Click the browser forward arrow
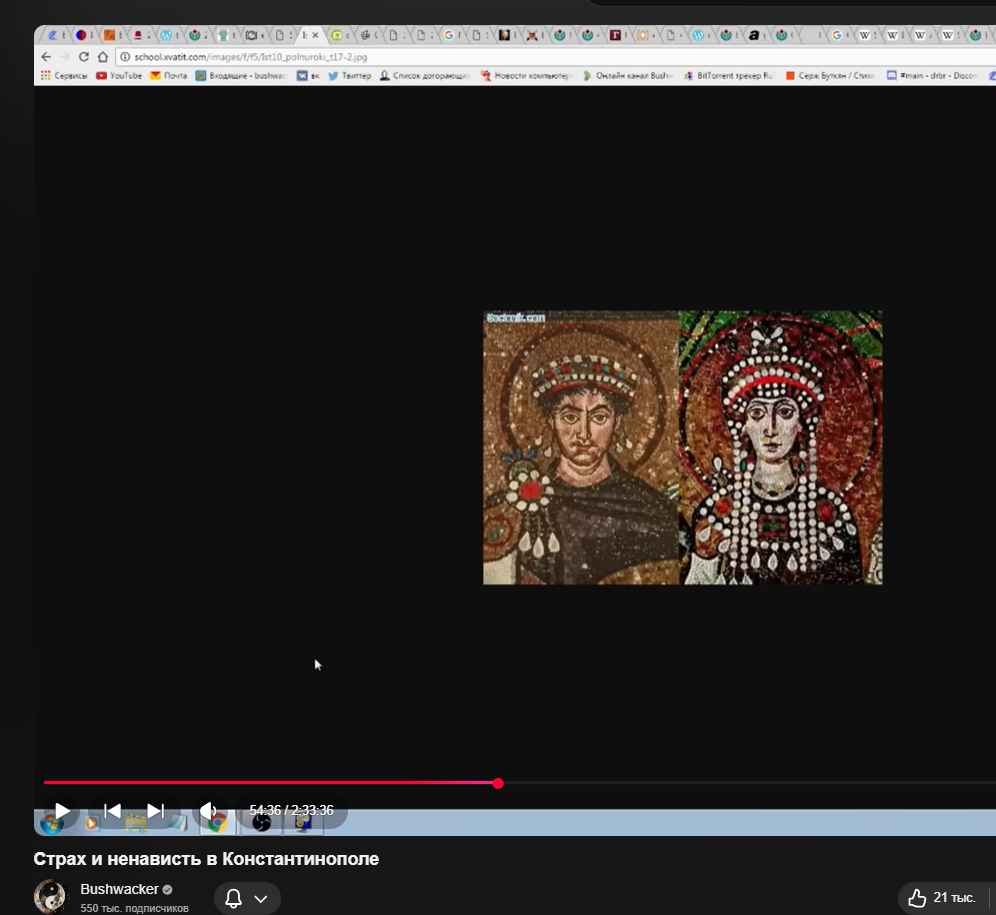 coord(64,57)
